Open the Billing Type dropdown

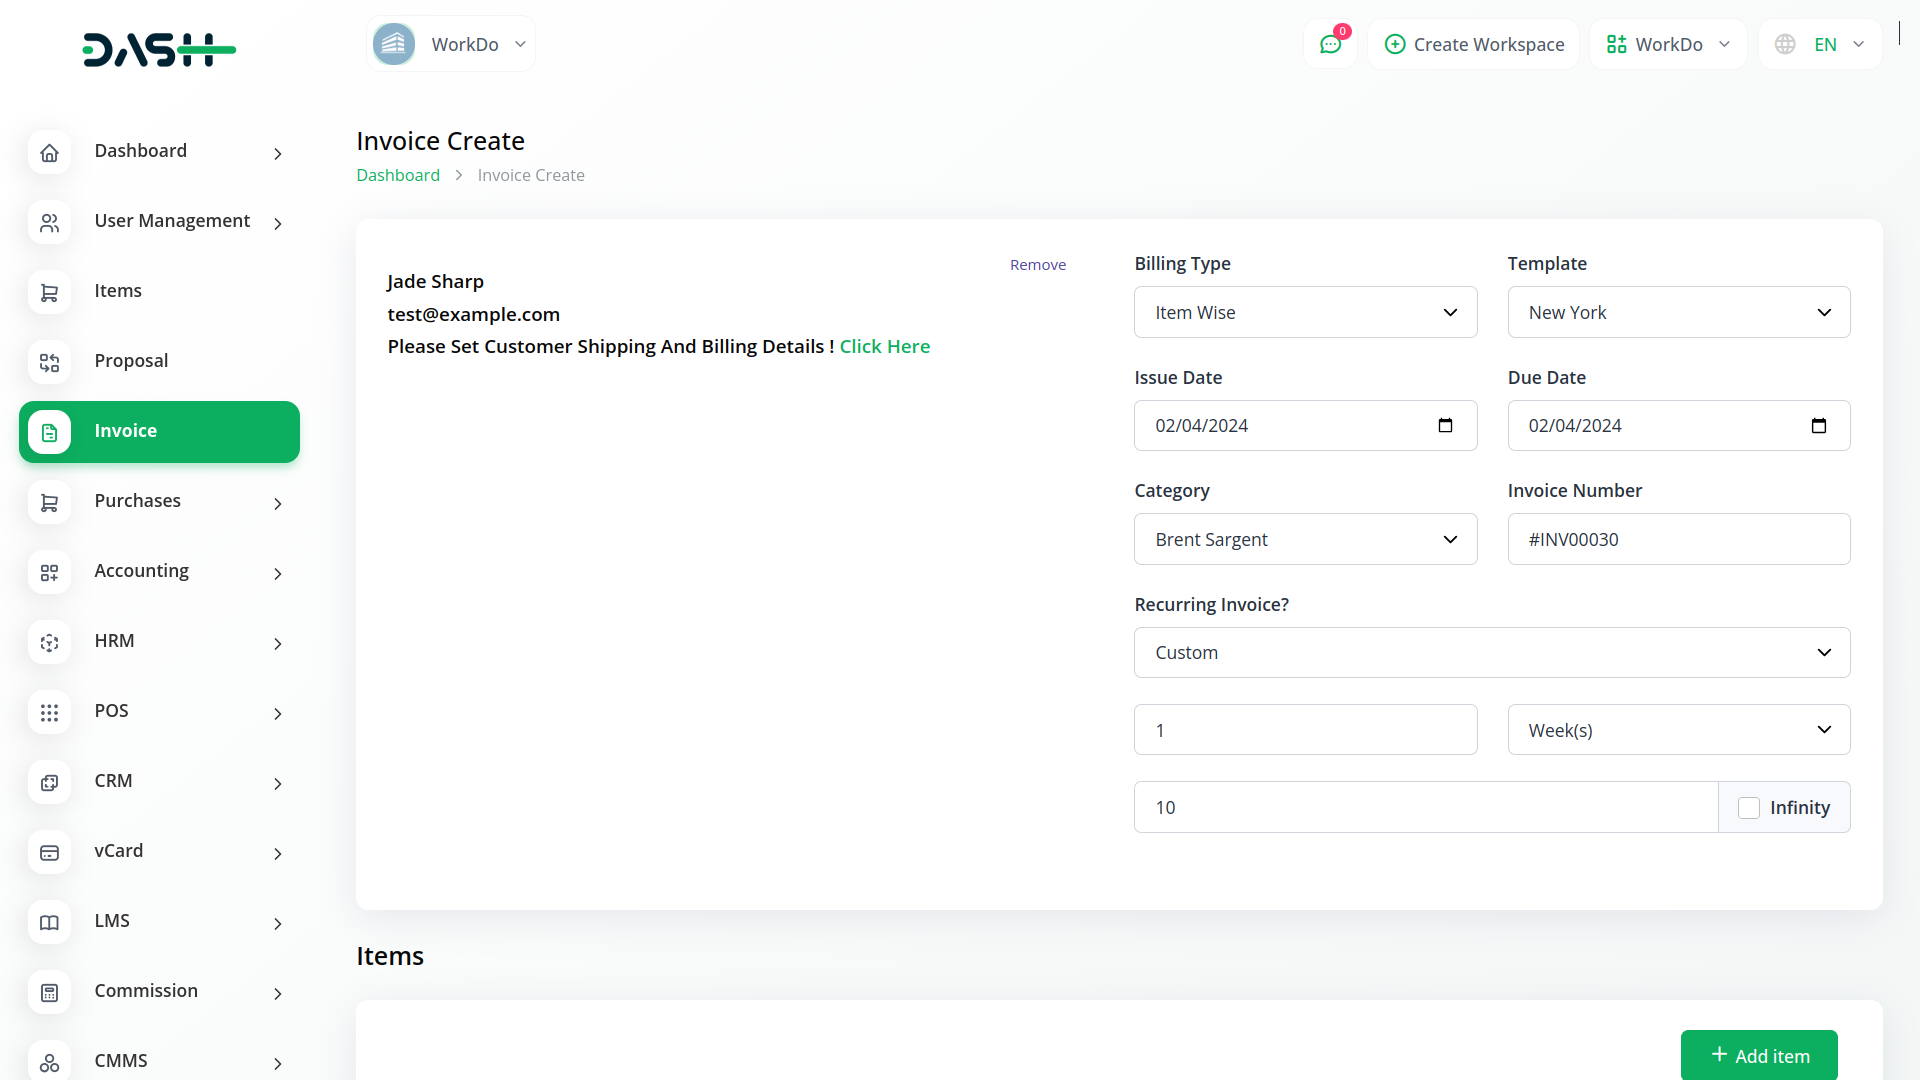(x=1305, y=313)
